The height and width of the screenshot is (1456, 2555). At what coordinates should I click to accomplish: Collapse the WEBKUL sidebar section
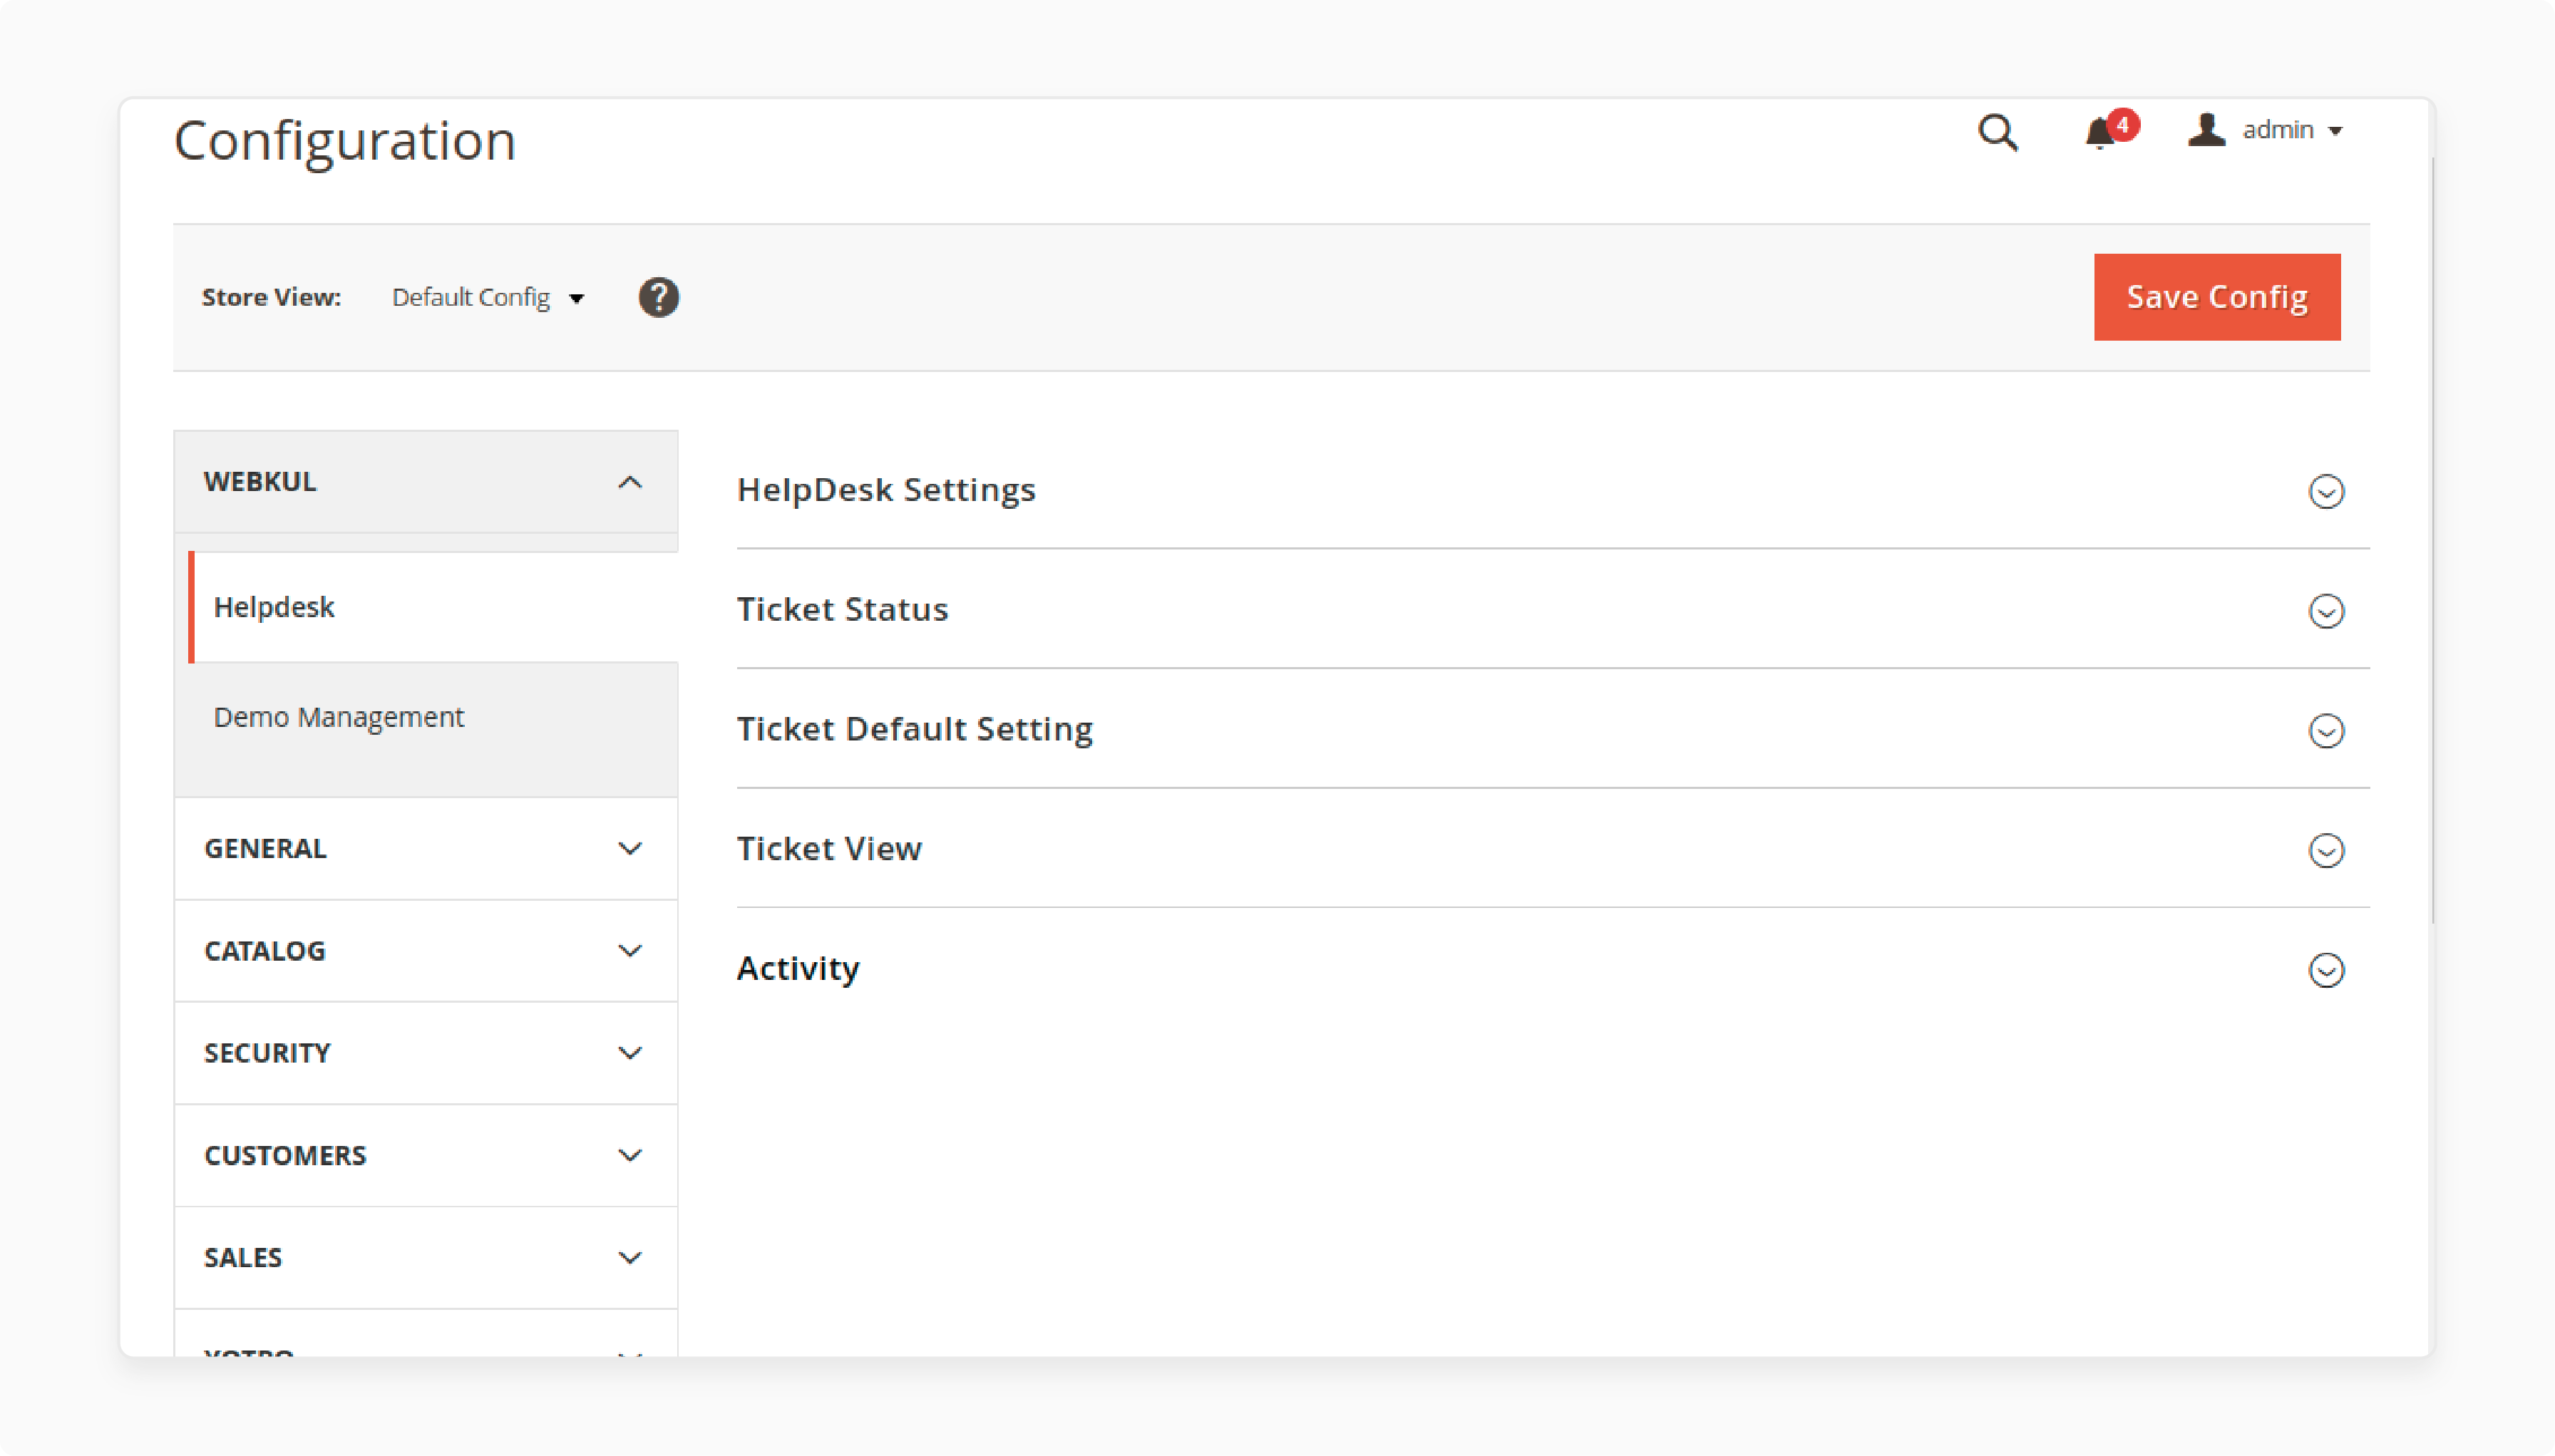[x=426, y=482]
